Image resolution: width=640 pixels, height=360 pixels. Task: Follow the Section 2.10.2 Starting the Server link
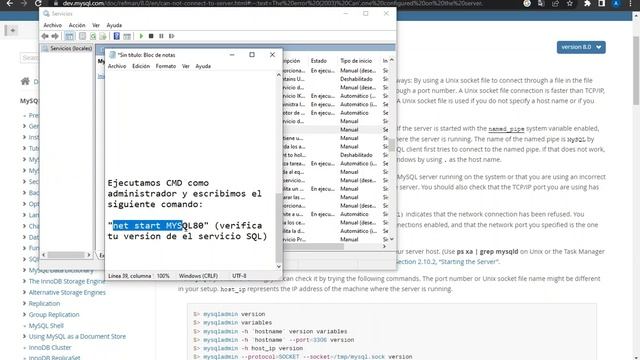coord(447,262)
